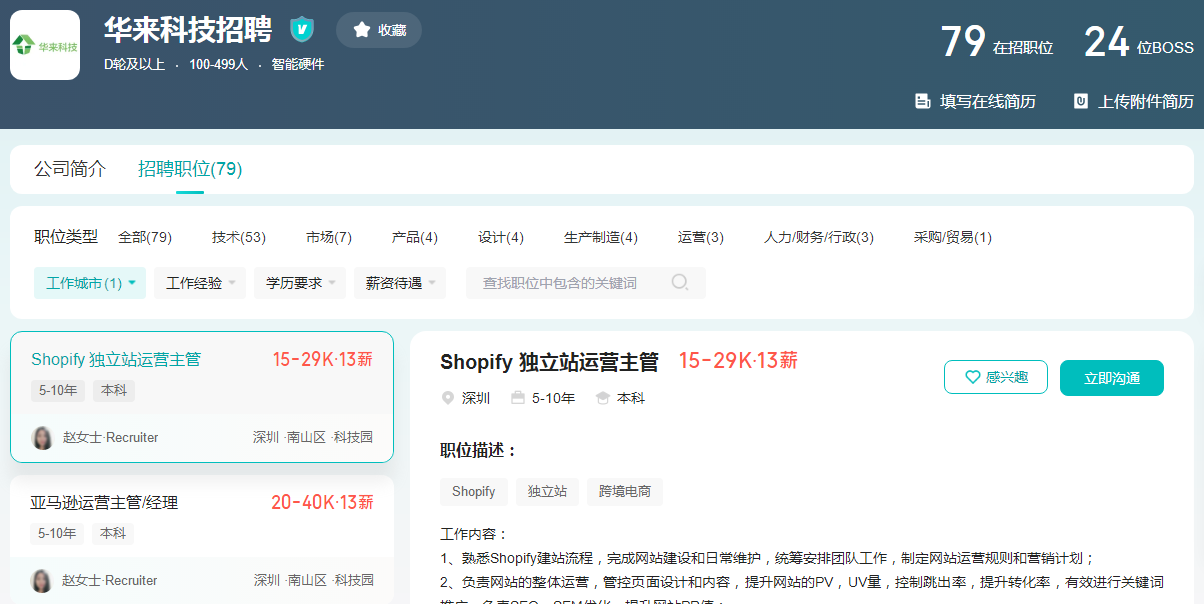Image resolution: width=1204 pixels, height=604 pixels.
Task: Click the verified shield badge icon
Action: (x=302, y=30)
